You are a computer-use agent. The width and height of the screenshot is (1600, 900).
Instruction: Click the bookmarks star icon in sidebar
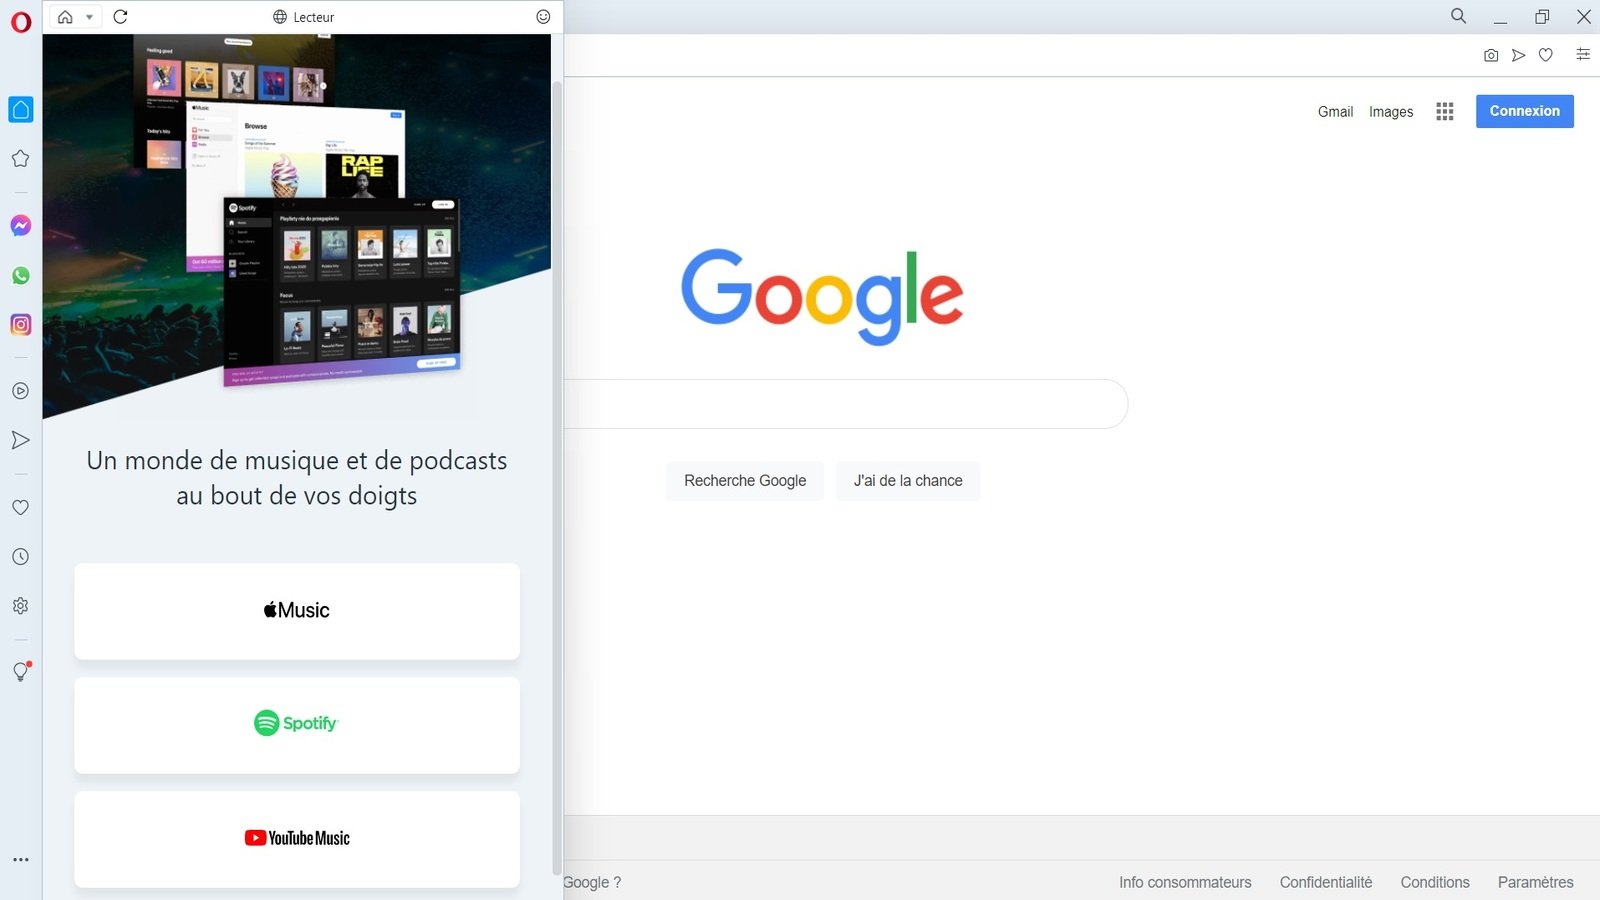tap(20, 158)
